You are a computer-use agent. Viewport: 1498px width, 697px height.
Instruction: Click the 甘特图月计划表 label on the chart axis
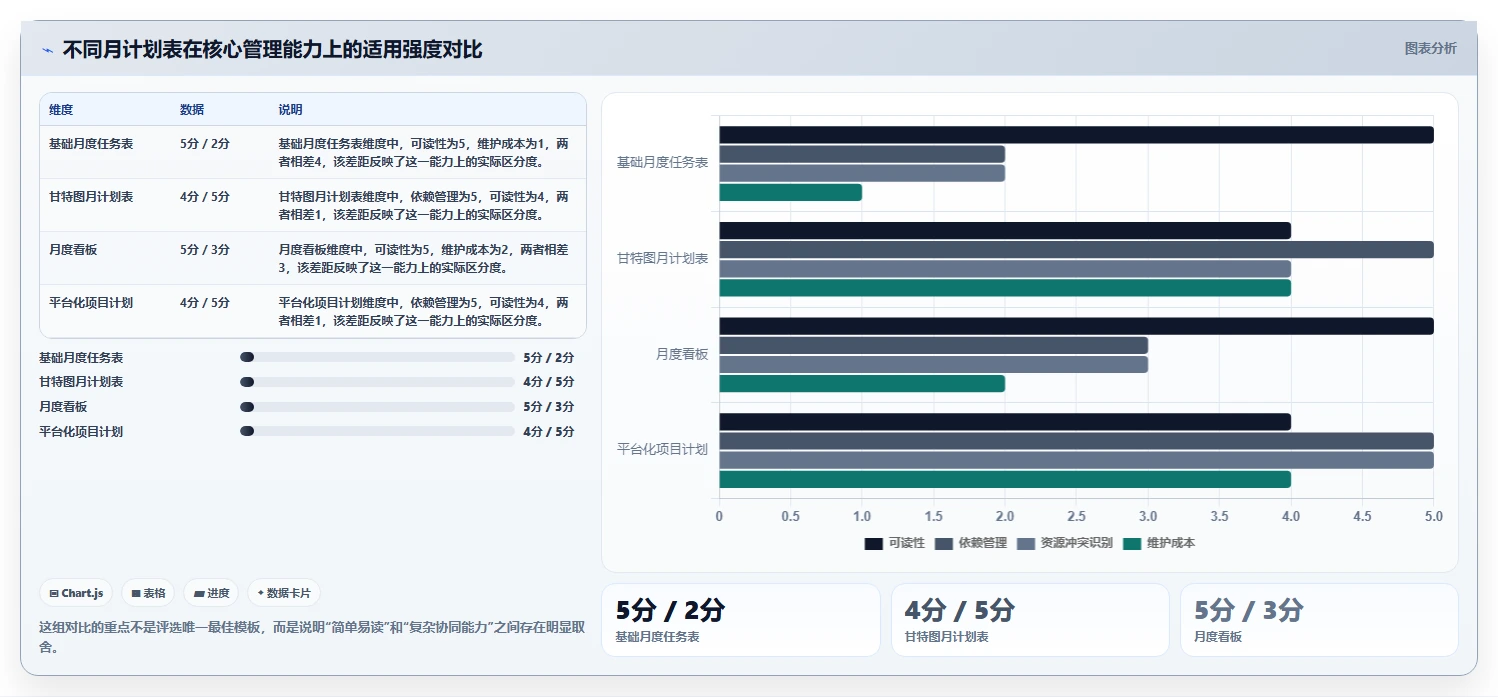662,258
